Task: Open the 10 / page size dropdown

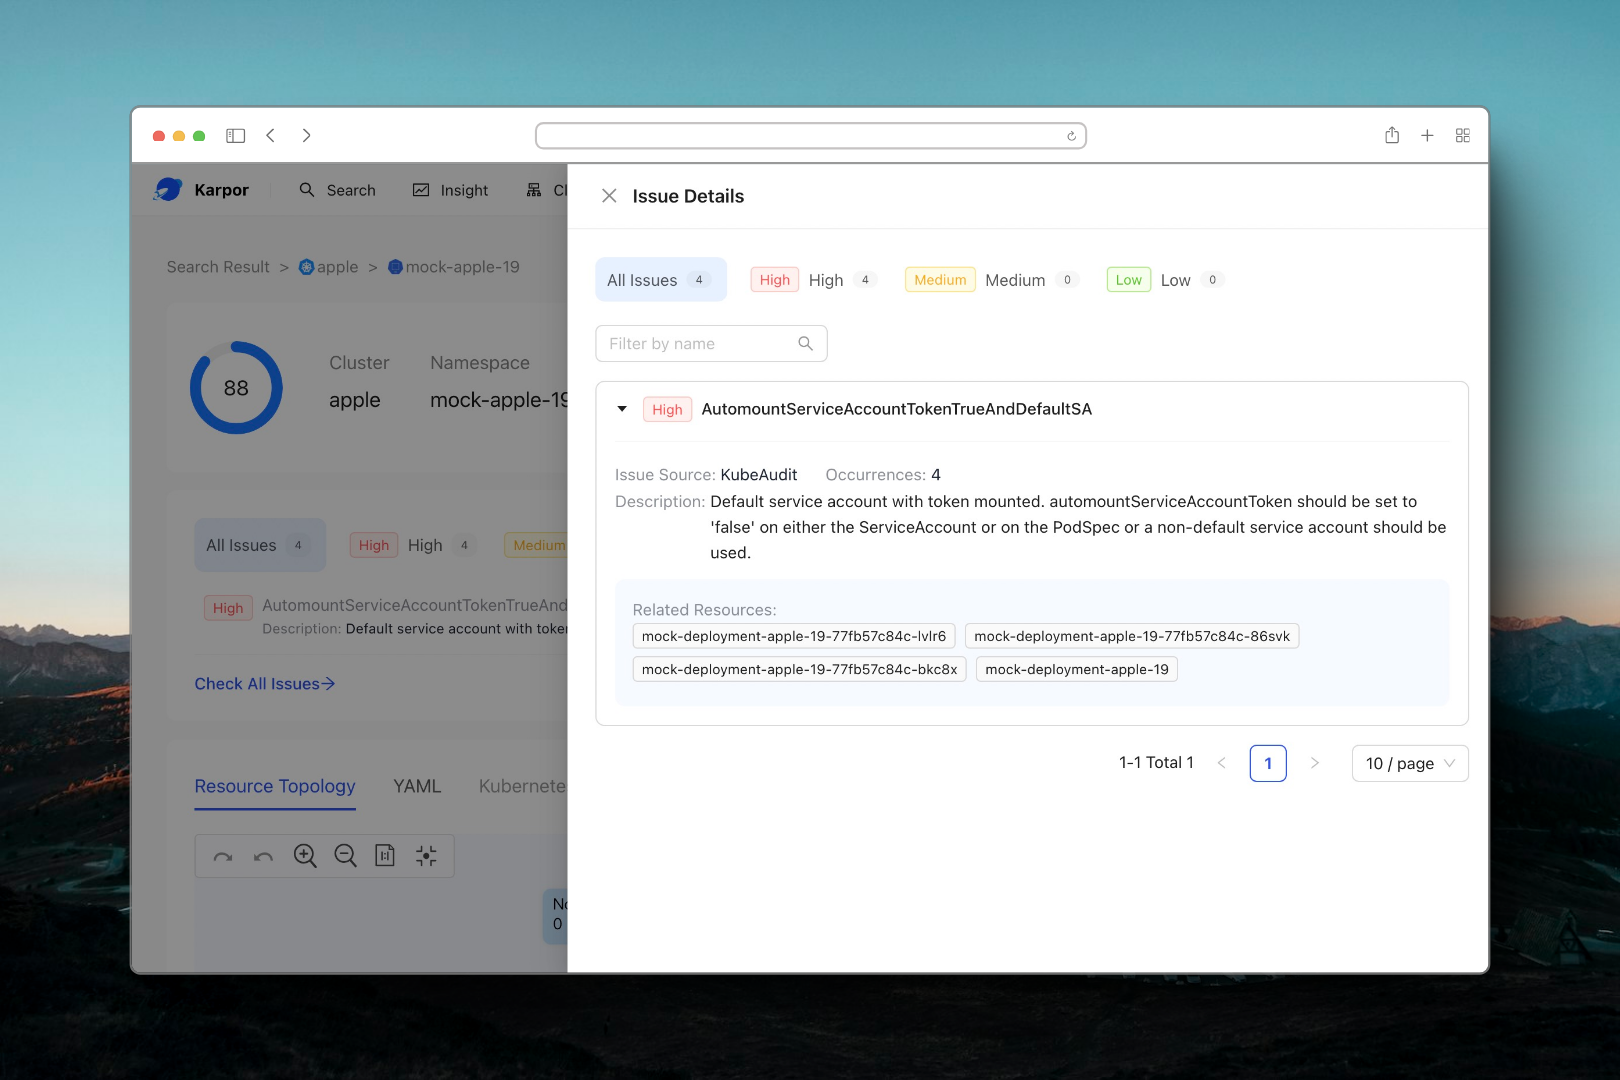Action: click(x=1409, y=763)
